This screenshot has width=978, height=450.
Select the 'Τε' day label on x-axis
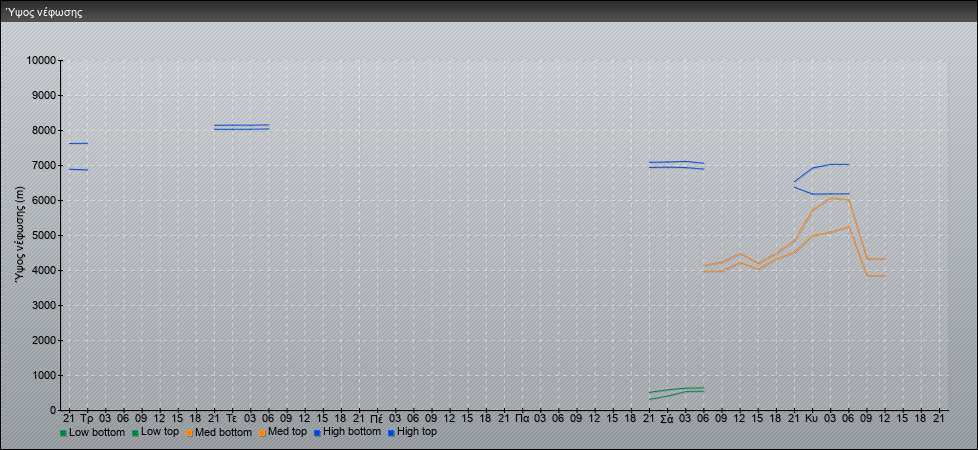point(231,419)
